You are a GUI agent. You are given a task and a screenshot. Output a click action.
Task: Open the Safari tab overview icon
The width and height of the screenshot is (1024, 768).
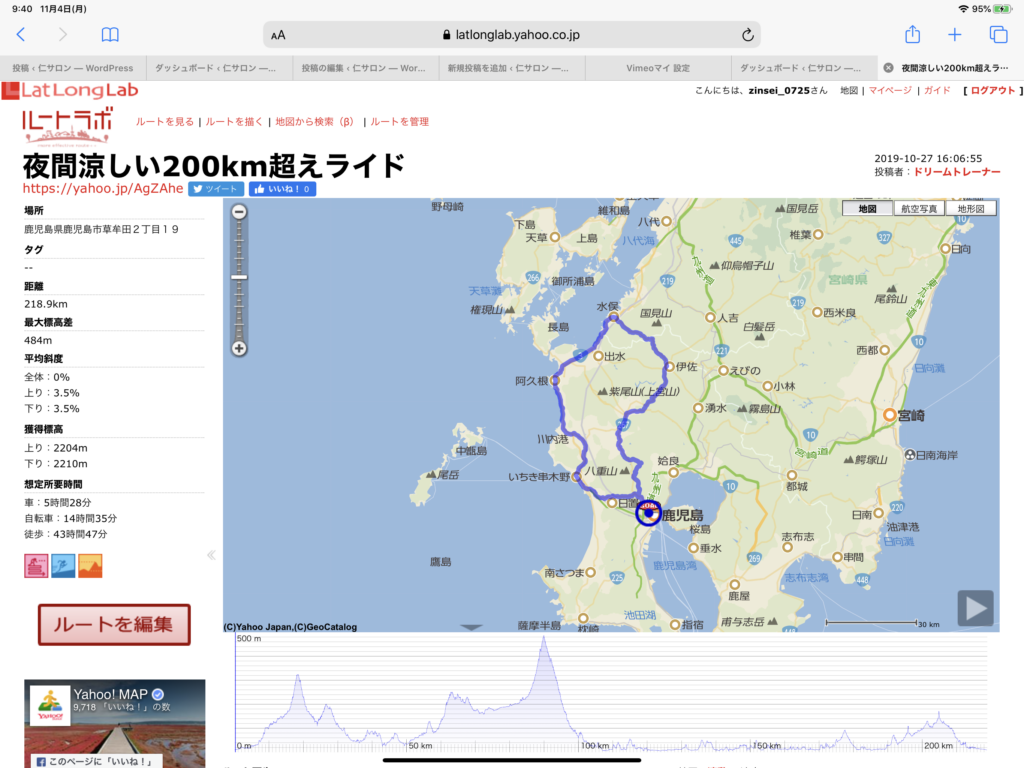tap(998, 35)
